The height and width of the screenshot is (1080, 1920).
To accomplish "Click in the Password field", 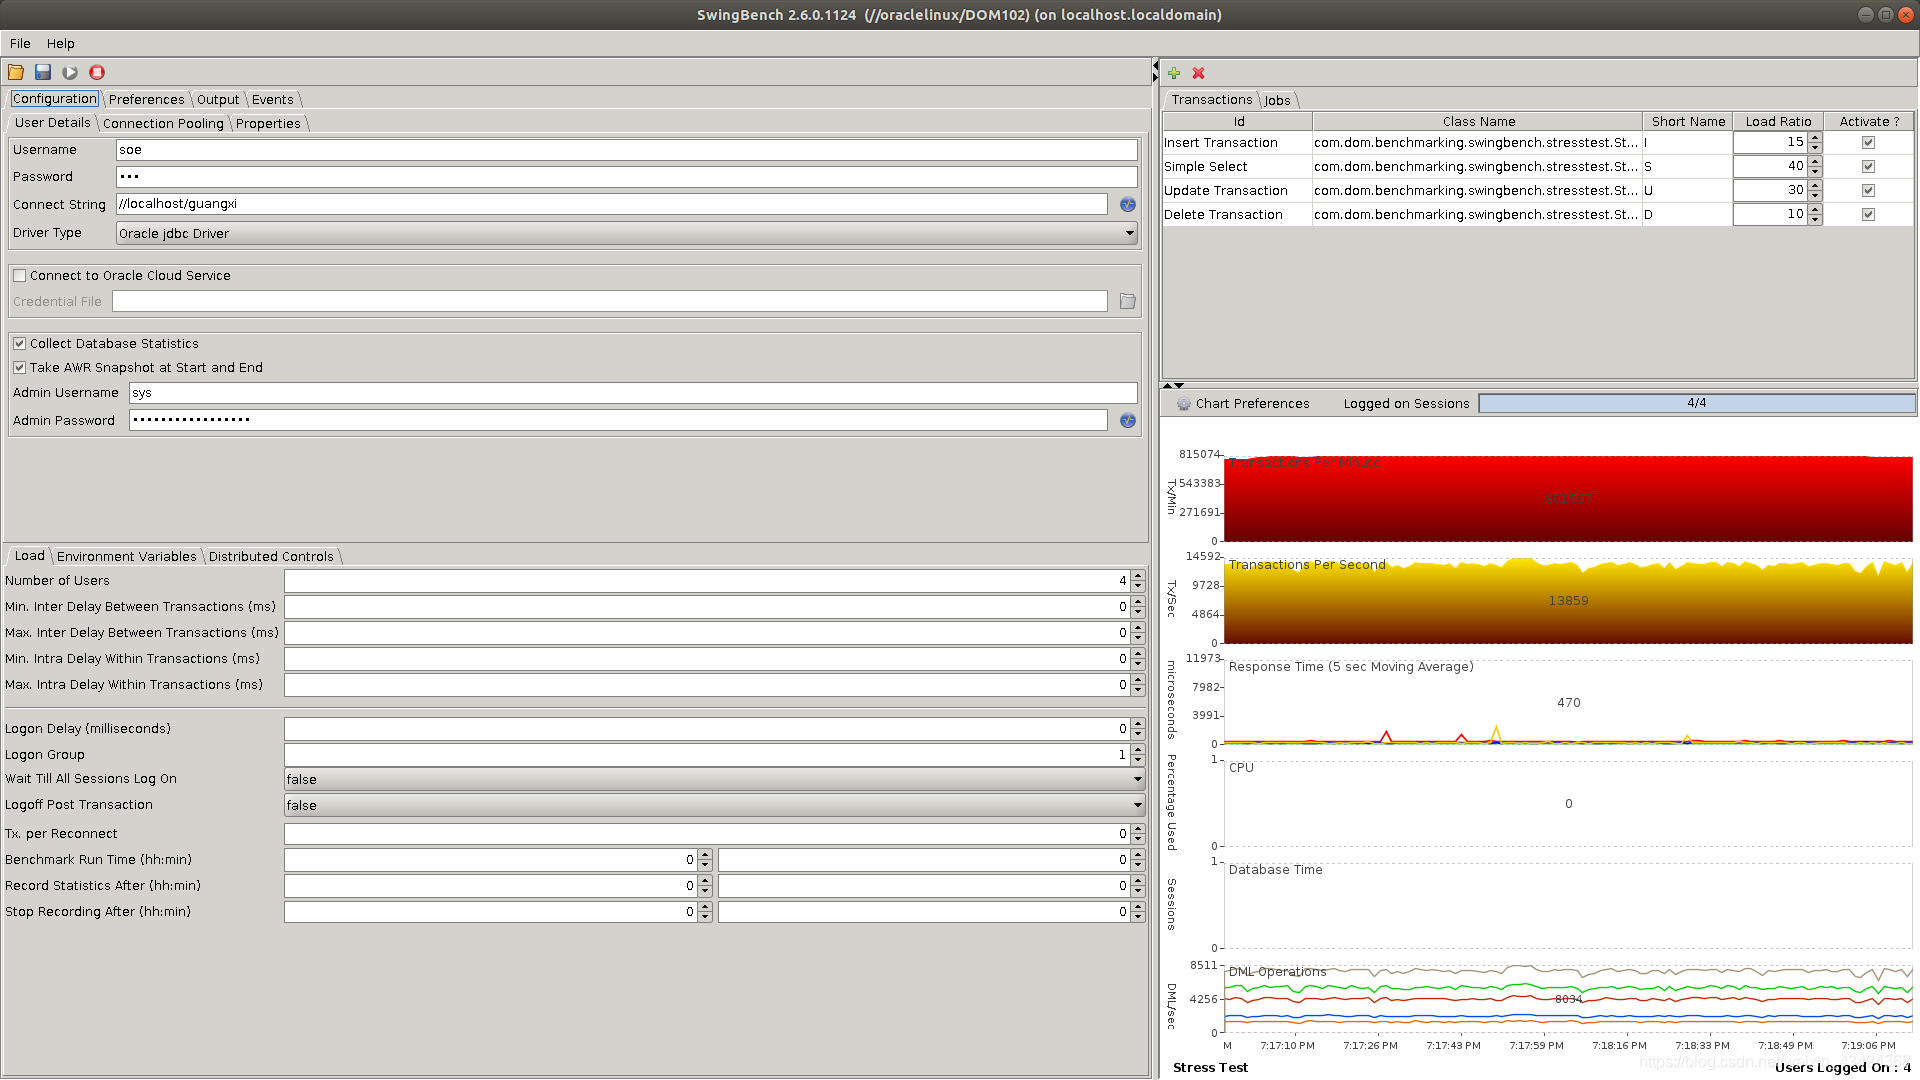I will point(627,177).
